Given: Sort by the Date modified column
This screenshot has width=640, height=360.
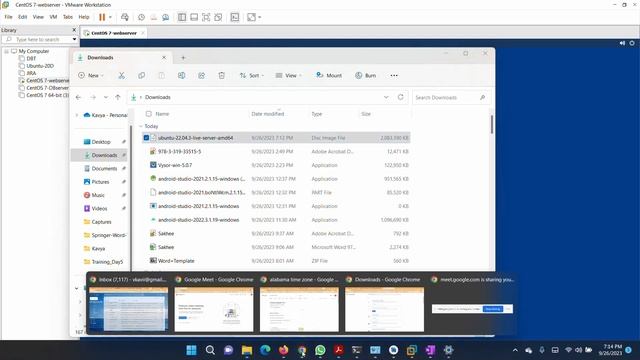Looking at the screenshot, I should pyautogui.click(x=268, y=114).
